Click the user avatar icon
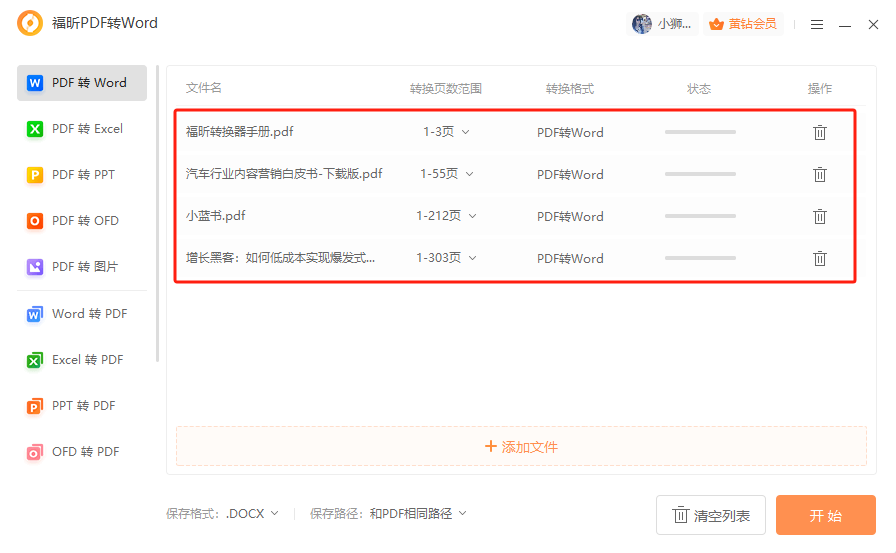Image resolution: width=896 pixels, height=553 pixels. coord(642,24)
